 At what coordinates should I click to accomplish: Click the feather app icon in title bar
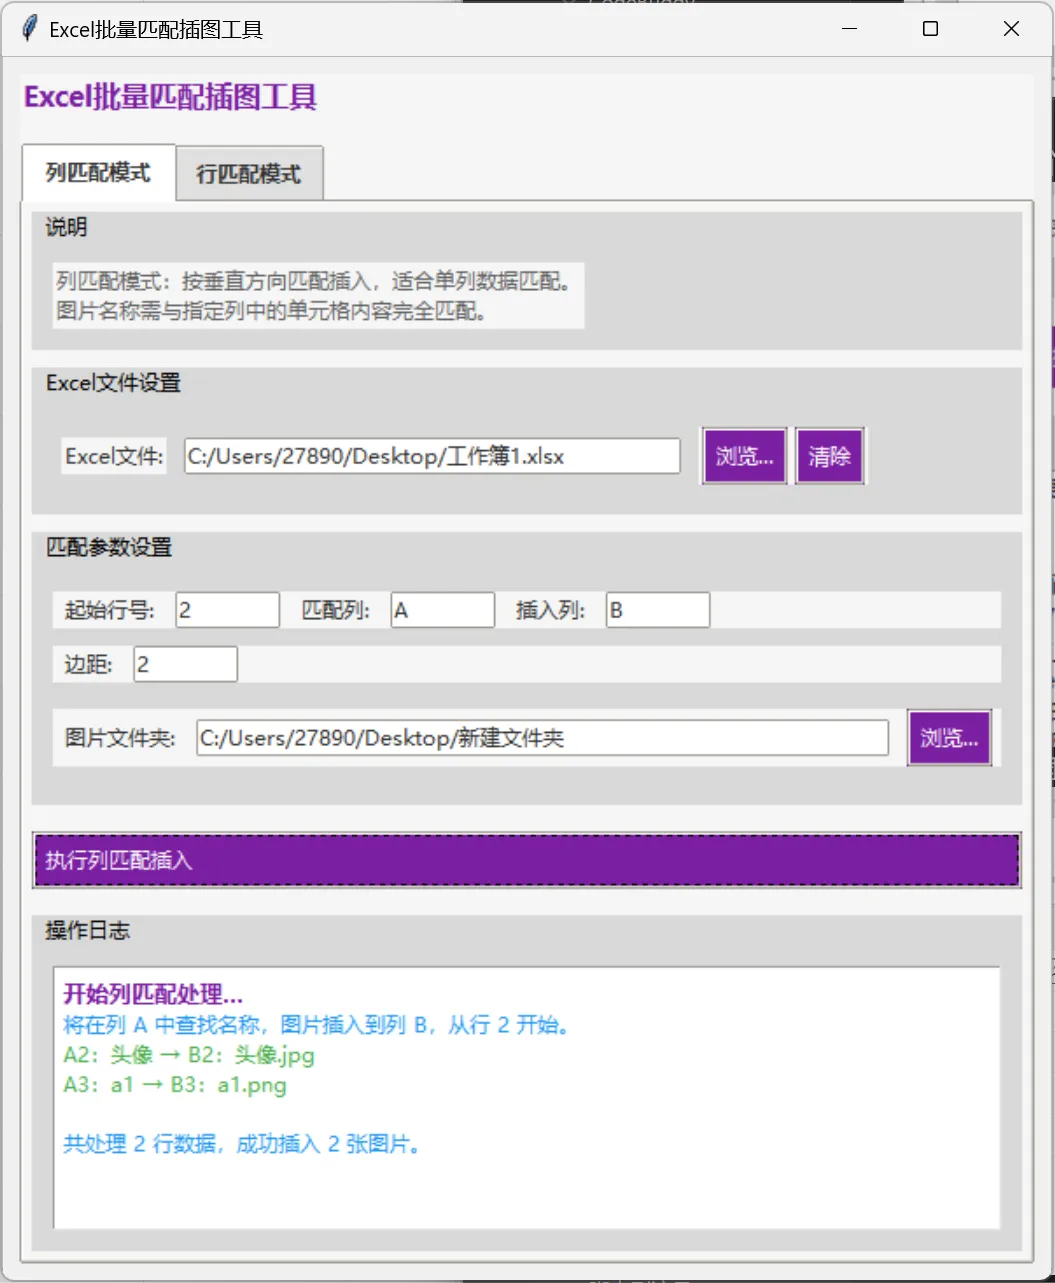[30, 29]
